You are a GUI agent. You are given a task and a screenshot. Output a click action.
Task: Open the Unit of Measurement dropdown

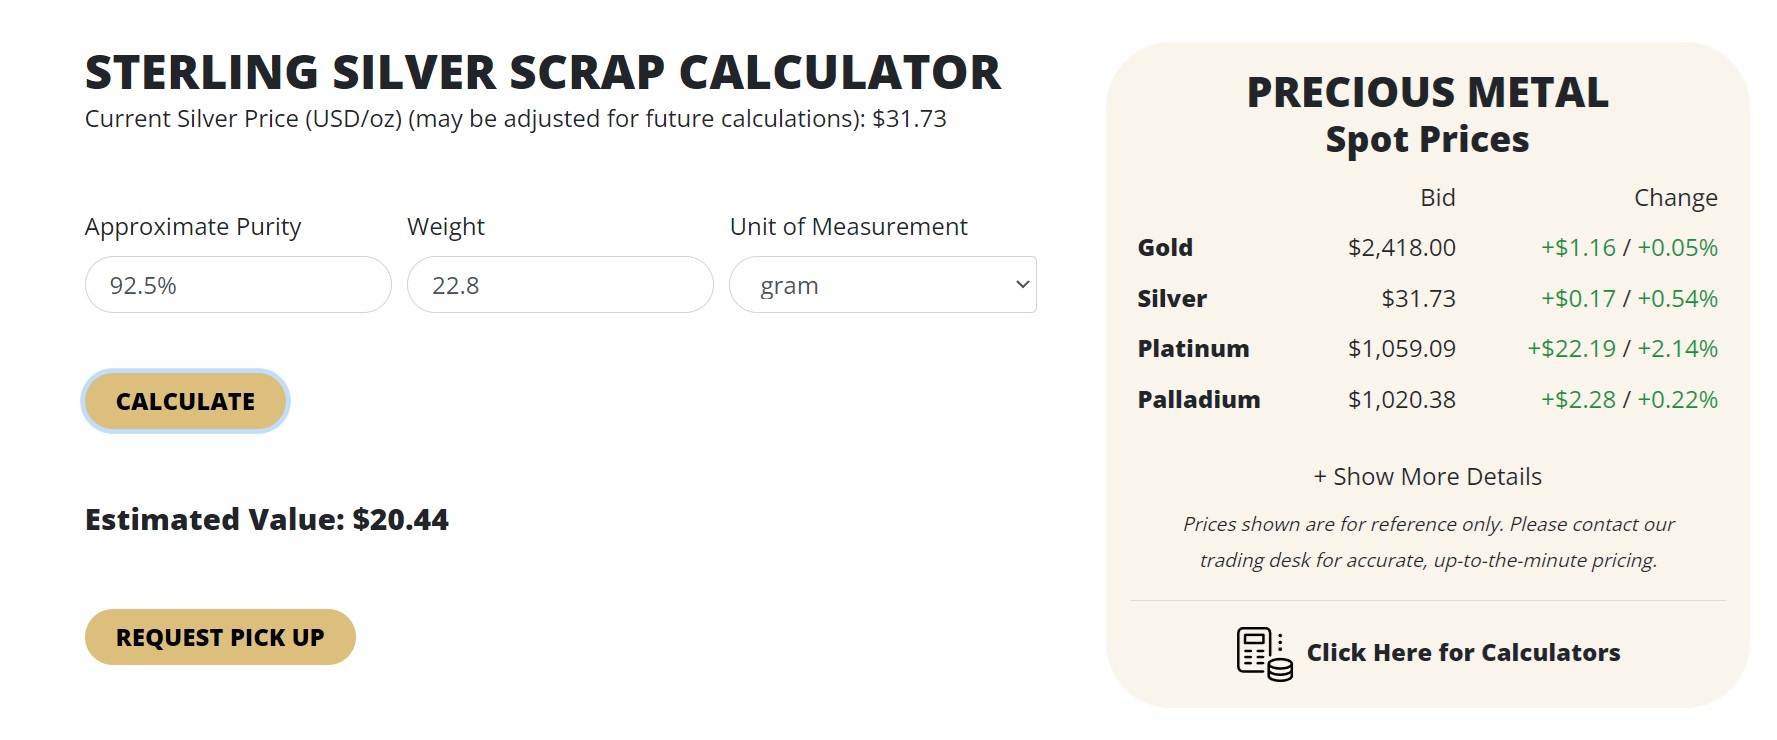(x=883, y=285)
